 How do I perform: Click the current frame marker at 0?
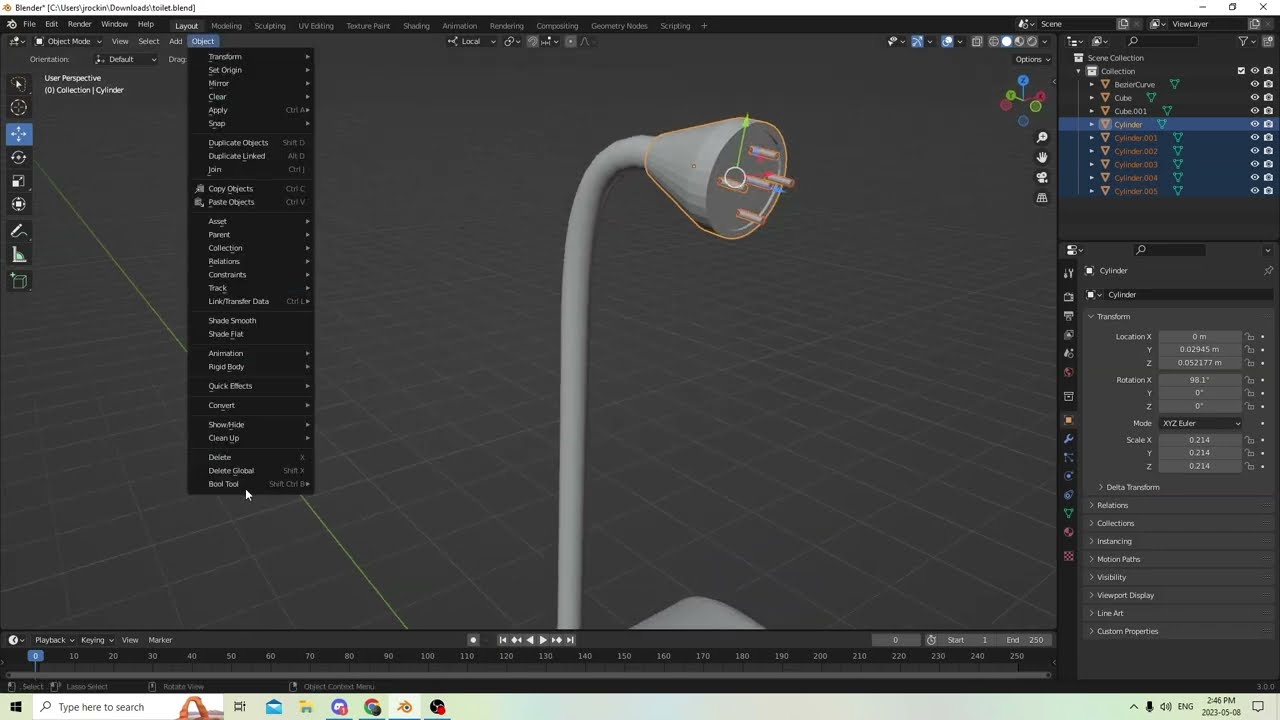coord(35,656)
